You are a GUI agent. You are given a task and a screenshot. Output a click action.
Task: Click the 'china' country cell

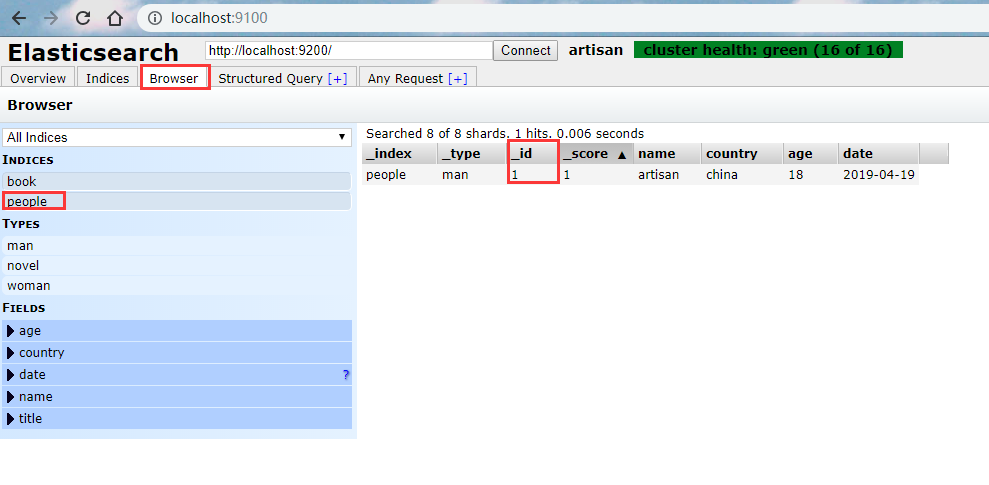(x=742, y=175)
